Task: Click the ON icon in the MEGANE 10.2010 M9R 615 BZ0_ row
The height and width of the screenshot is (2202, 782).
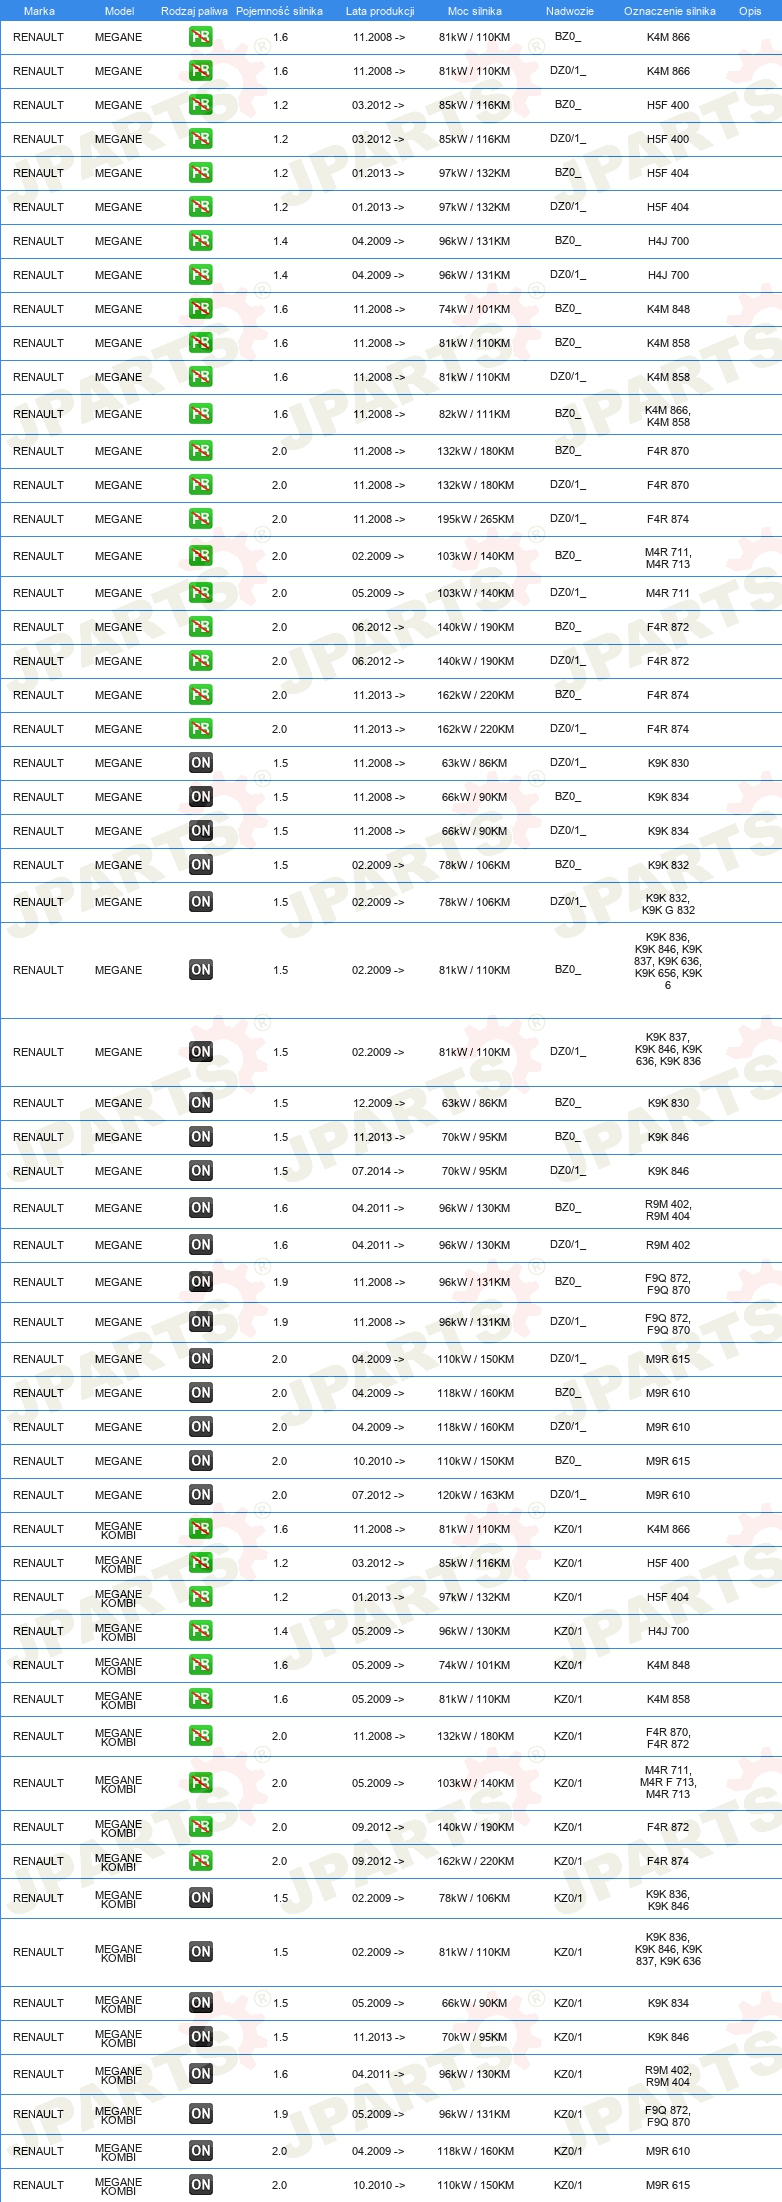Action: (x=200, y=1461)
